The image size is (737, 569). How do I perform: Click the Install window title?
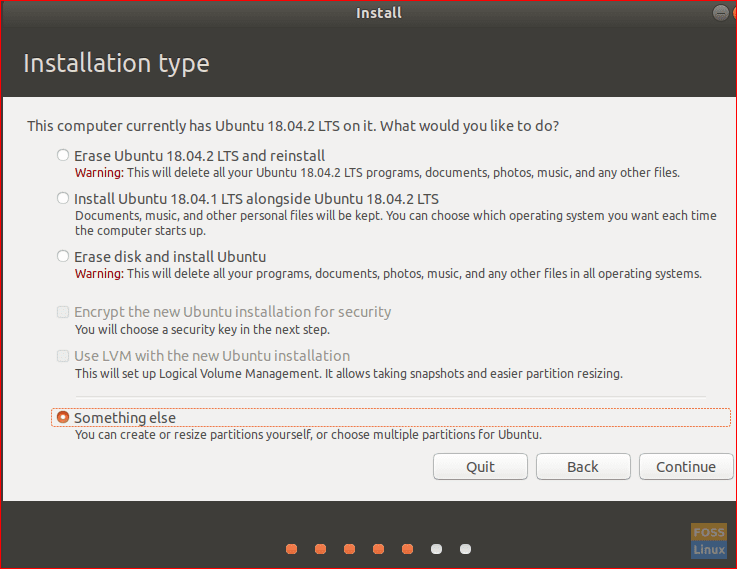(379, 13)
